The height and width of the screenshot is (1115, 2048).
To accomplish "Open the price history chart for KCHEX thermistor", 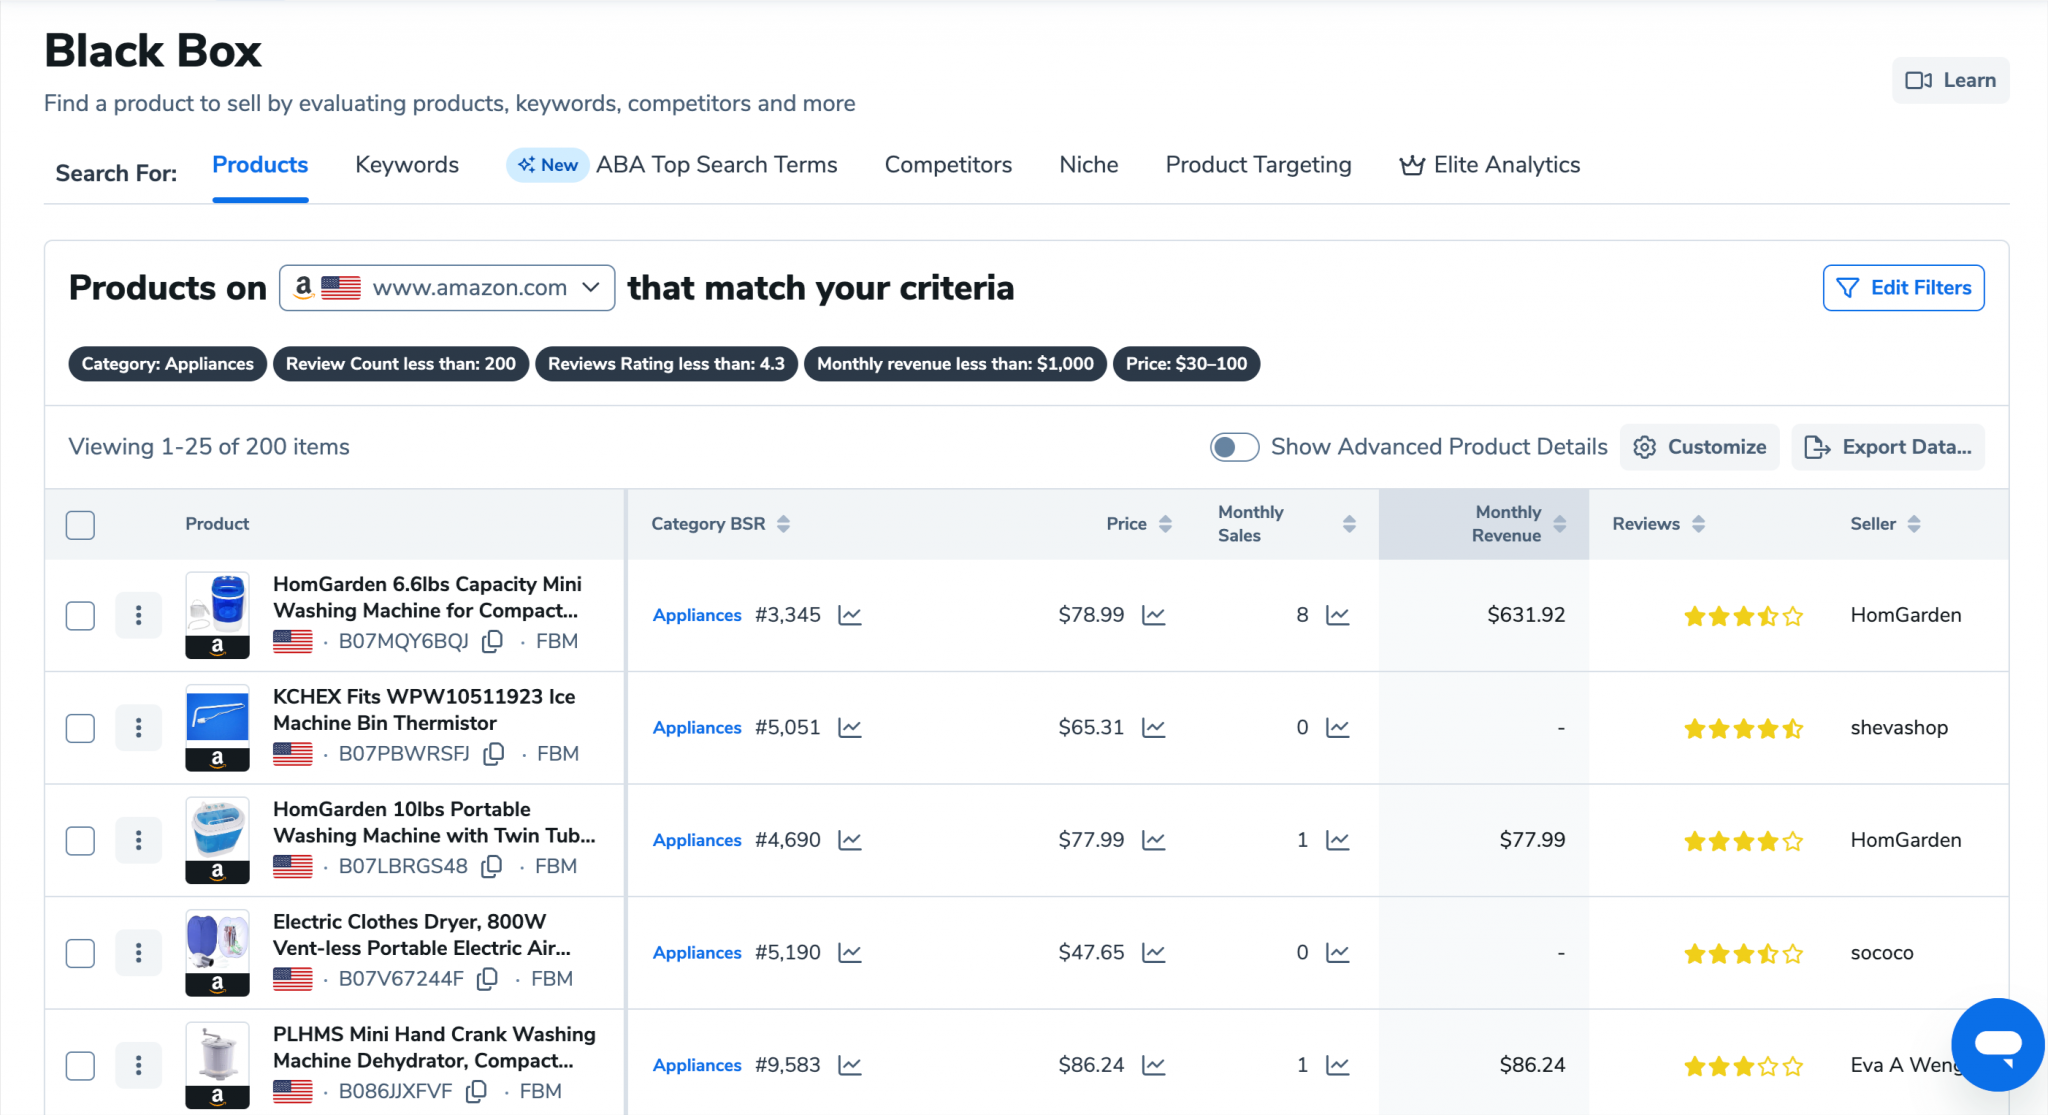I will 1154,727.
